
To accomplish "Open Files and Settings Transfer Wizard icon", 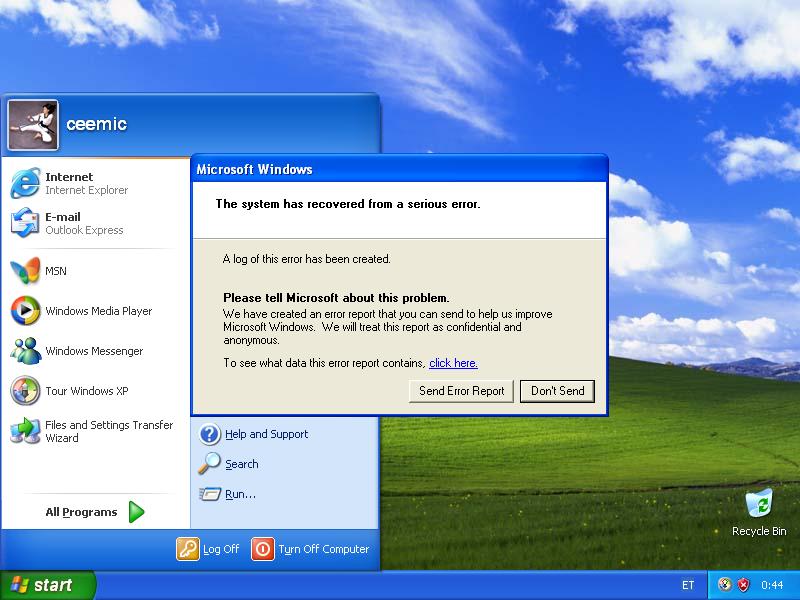I will [25, 431].
